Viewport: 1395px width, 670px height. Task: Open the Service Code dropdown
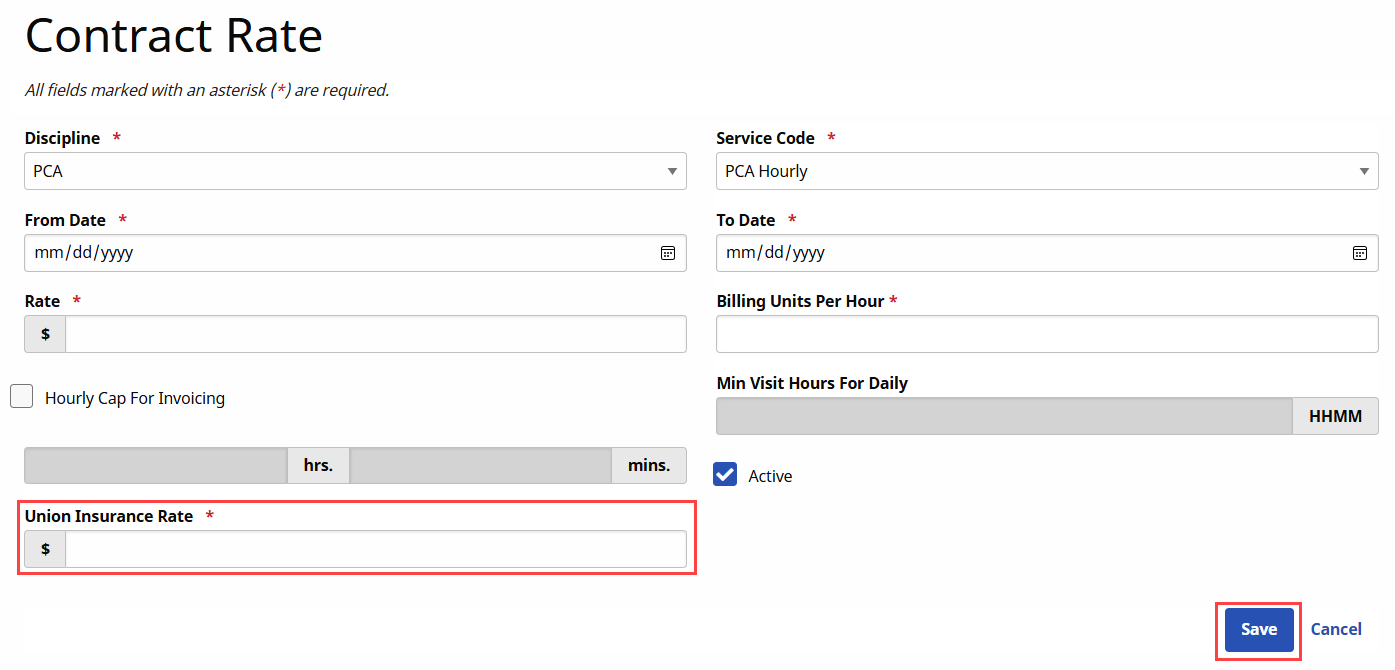pyautogui.click(x=1047, y=171)
